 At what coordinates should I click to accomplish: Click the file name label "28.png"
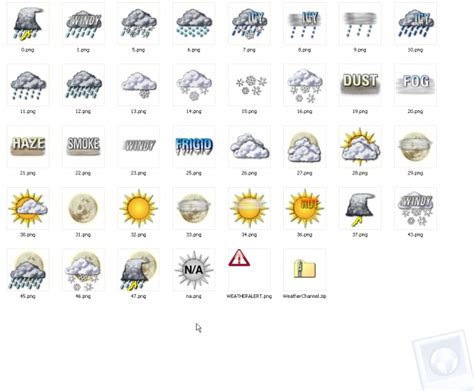(x=360, y=173)
